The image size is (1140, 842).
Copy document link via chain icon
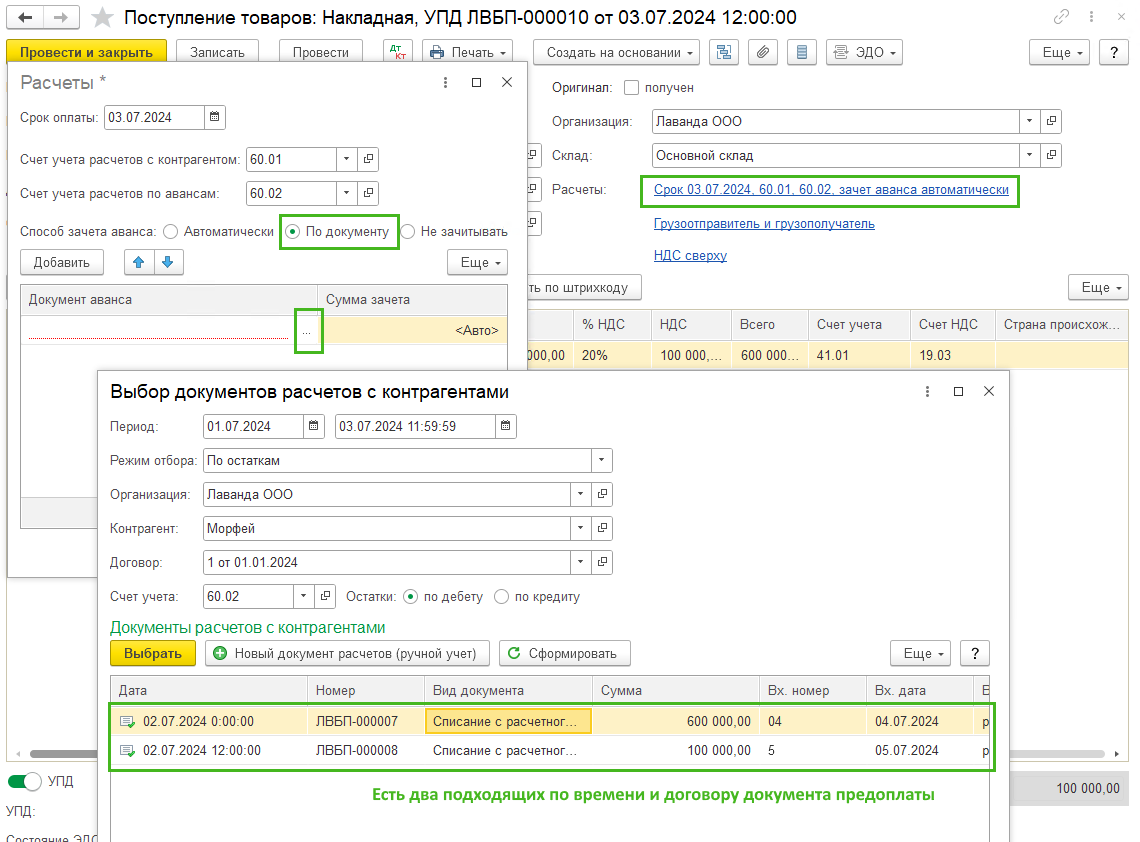click(x=1061, y=16)
